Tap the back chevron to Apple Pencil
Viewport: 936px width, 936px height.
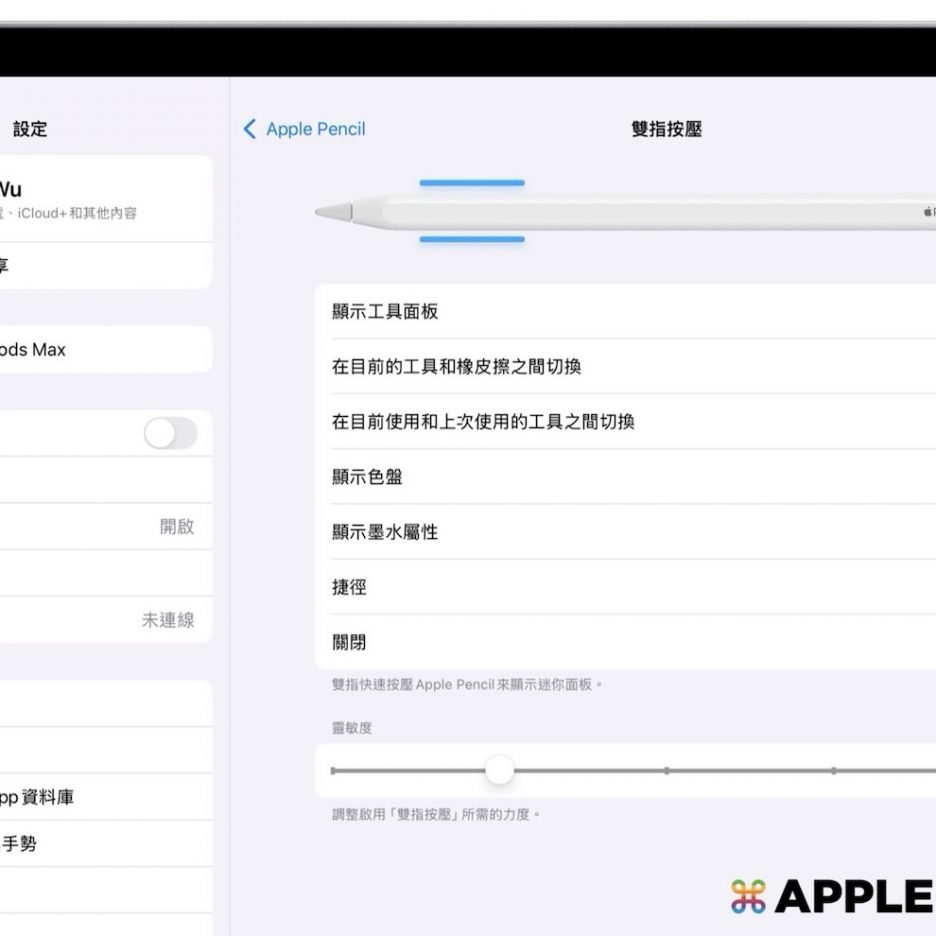point(250,129)
